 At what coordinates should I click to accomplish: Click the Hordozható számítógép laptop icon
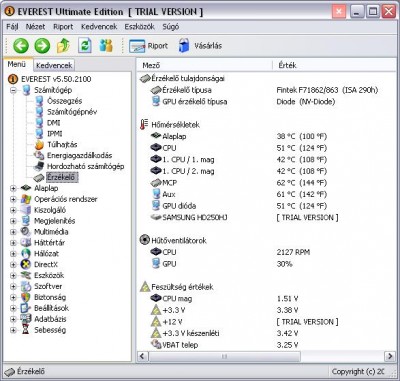[39, 166]
